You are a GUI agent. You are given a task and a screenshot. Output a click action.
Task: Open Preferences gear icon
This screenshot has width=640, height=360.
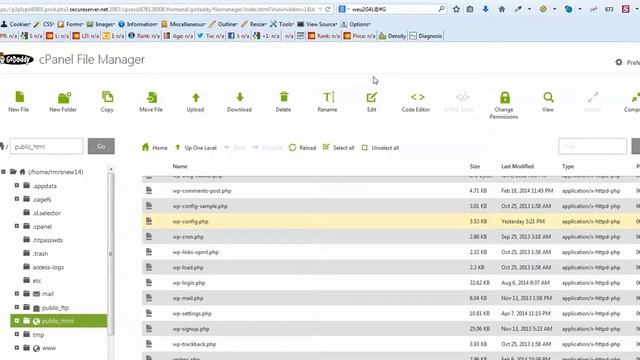619,62
